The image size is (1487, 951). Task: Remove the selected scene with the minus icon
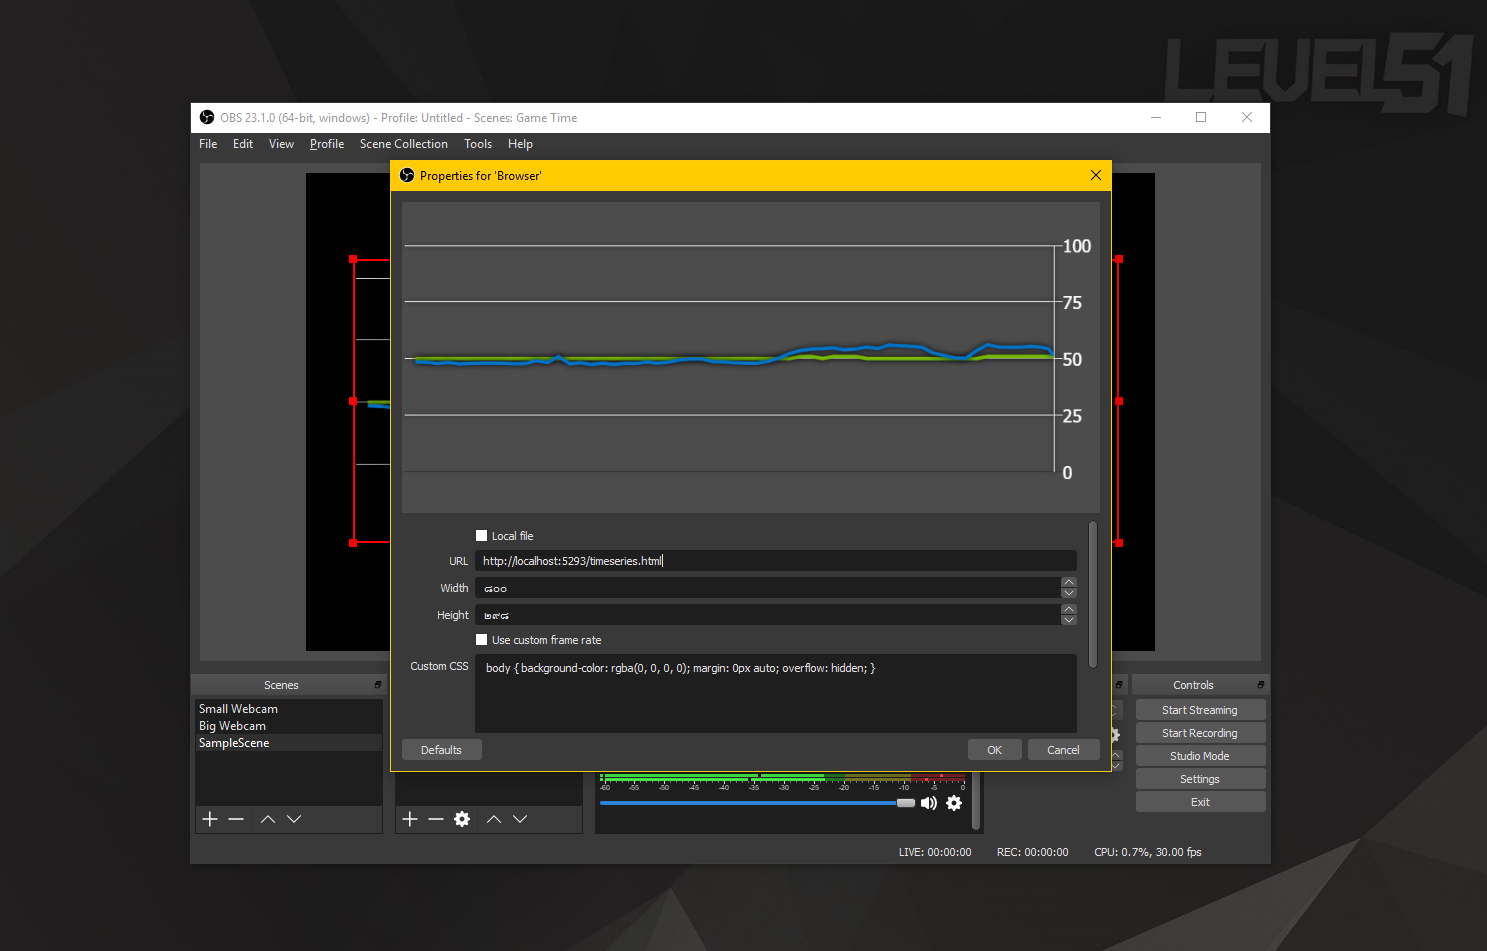(236, 819)
